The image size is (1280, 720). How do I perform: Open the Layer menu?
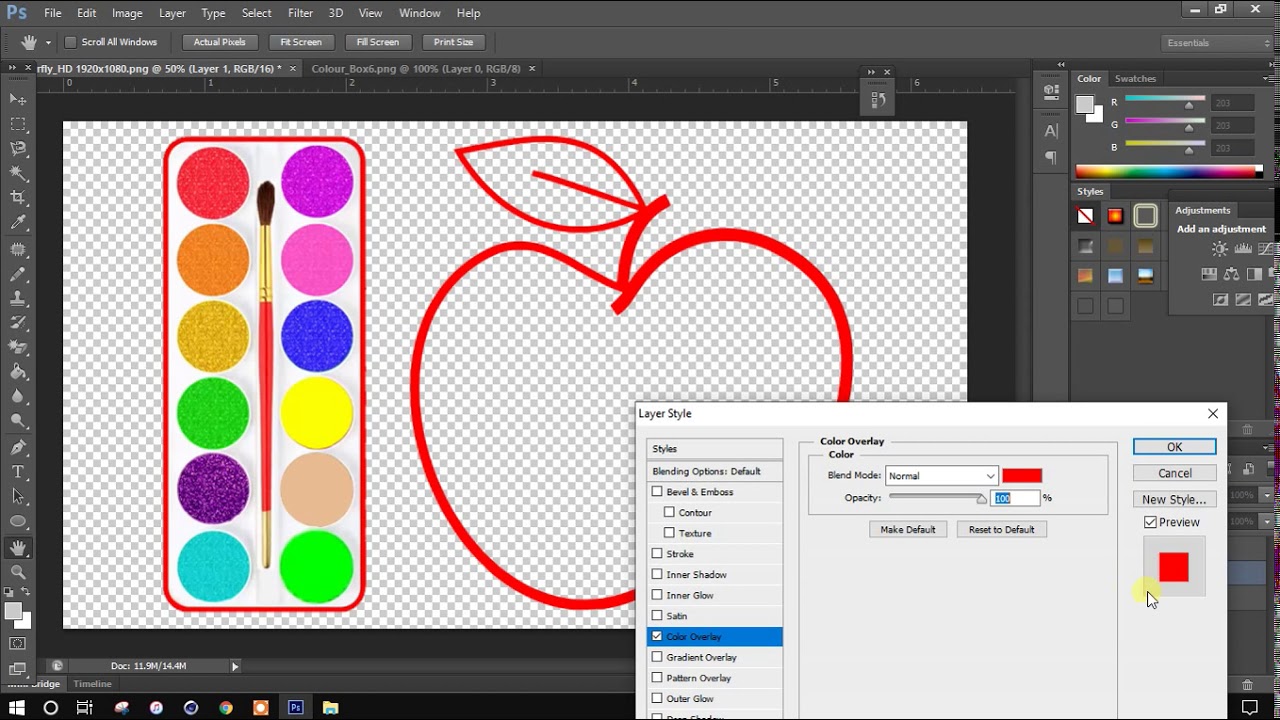tap(172, 13)
